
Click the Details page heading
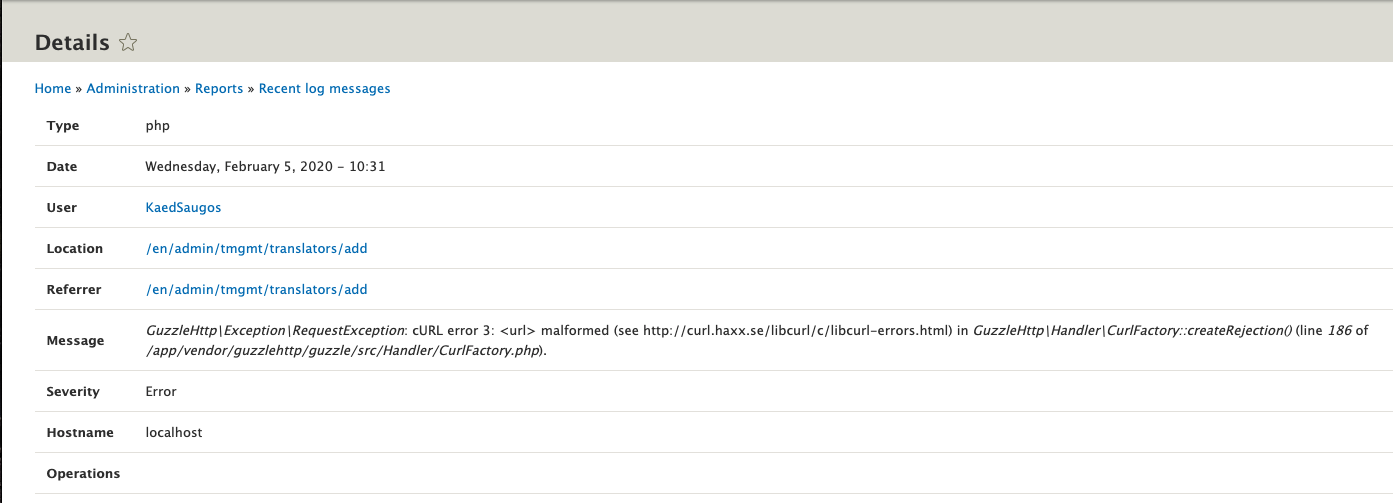pyautogui.click(x=72, y=43)
